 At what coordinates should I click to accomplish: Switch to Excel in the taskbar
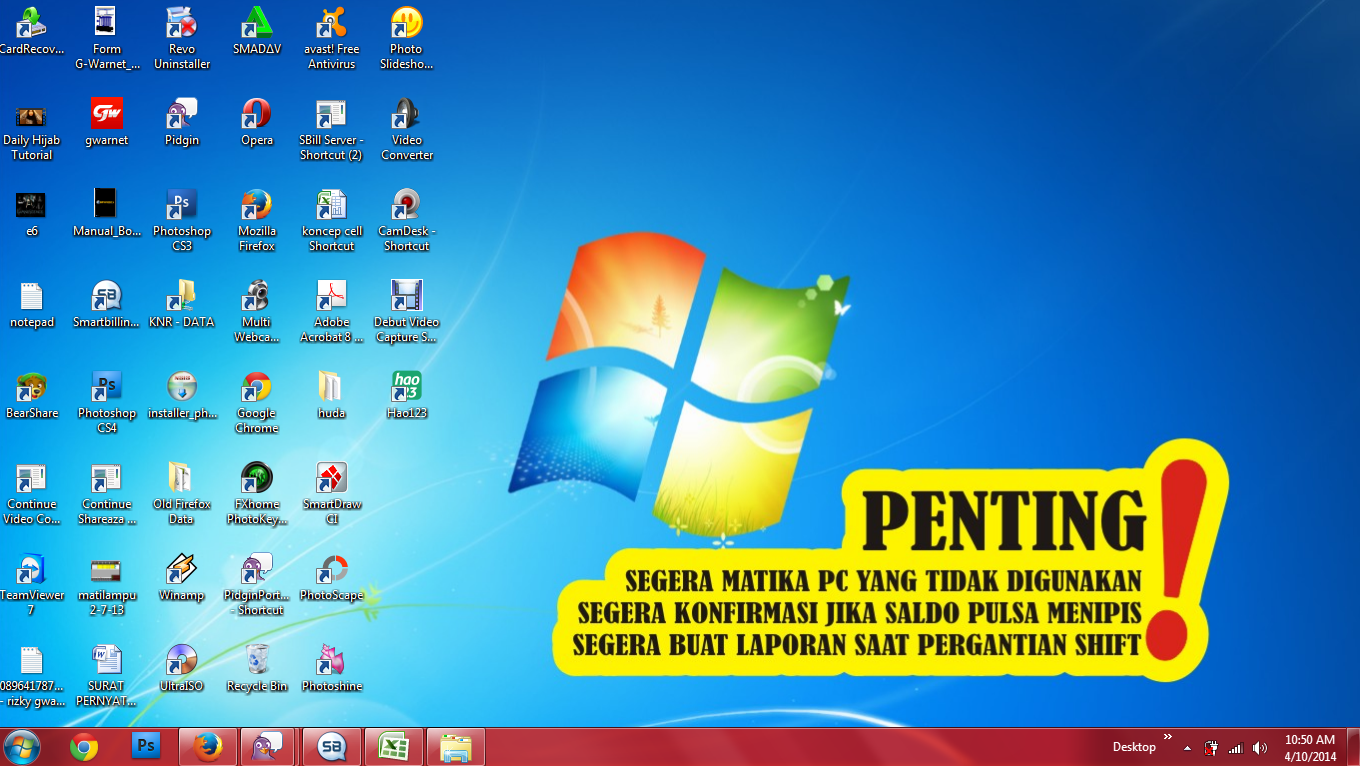394,747
